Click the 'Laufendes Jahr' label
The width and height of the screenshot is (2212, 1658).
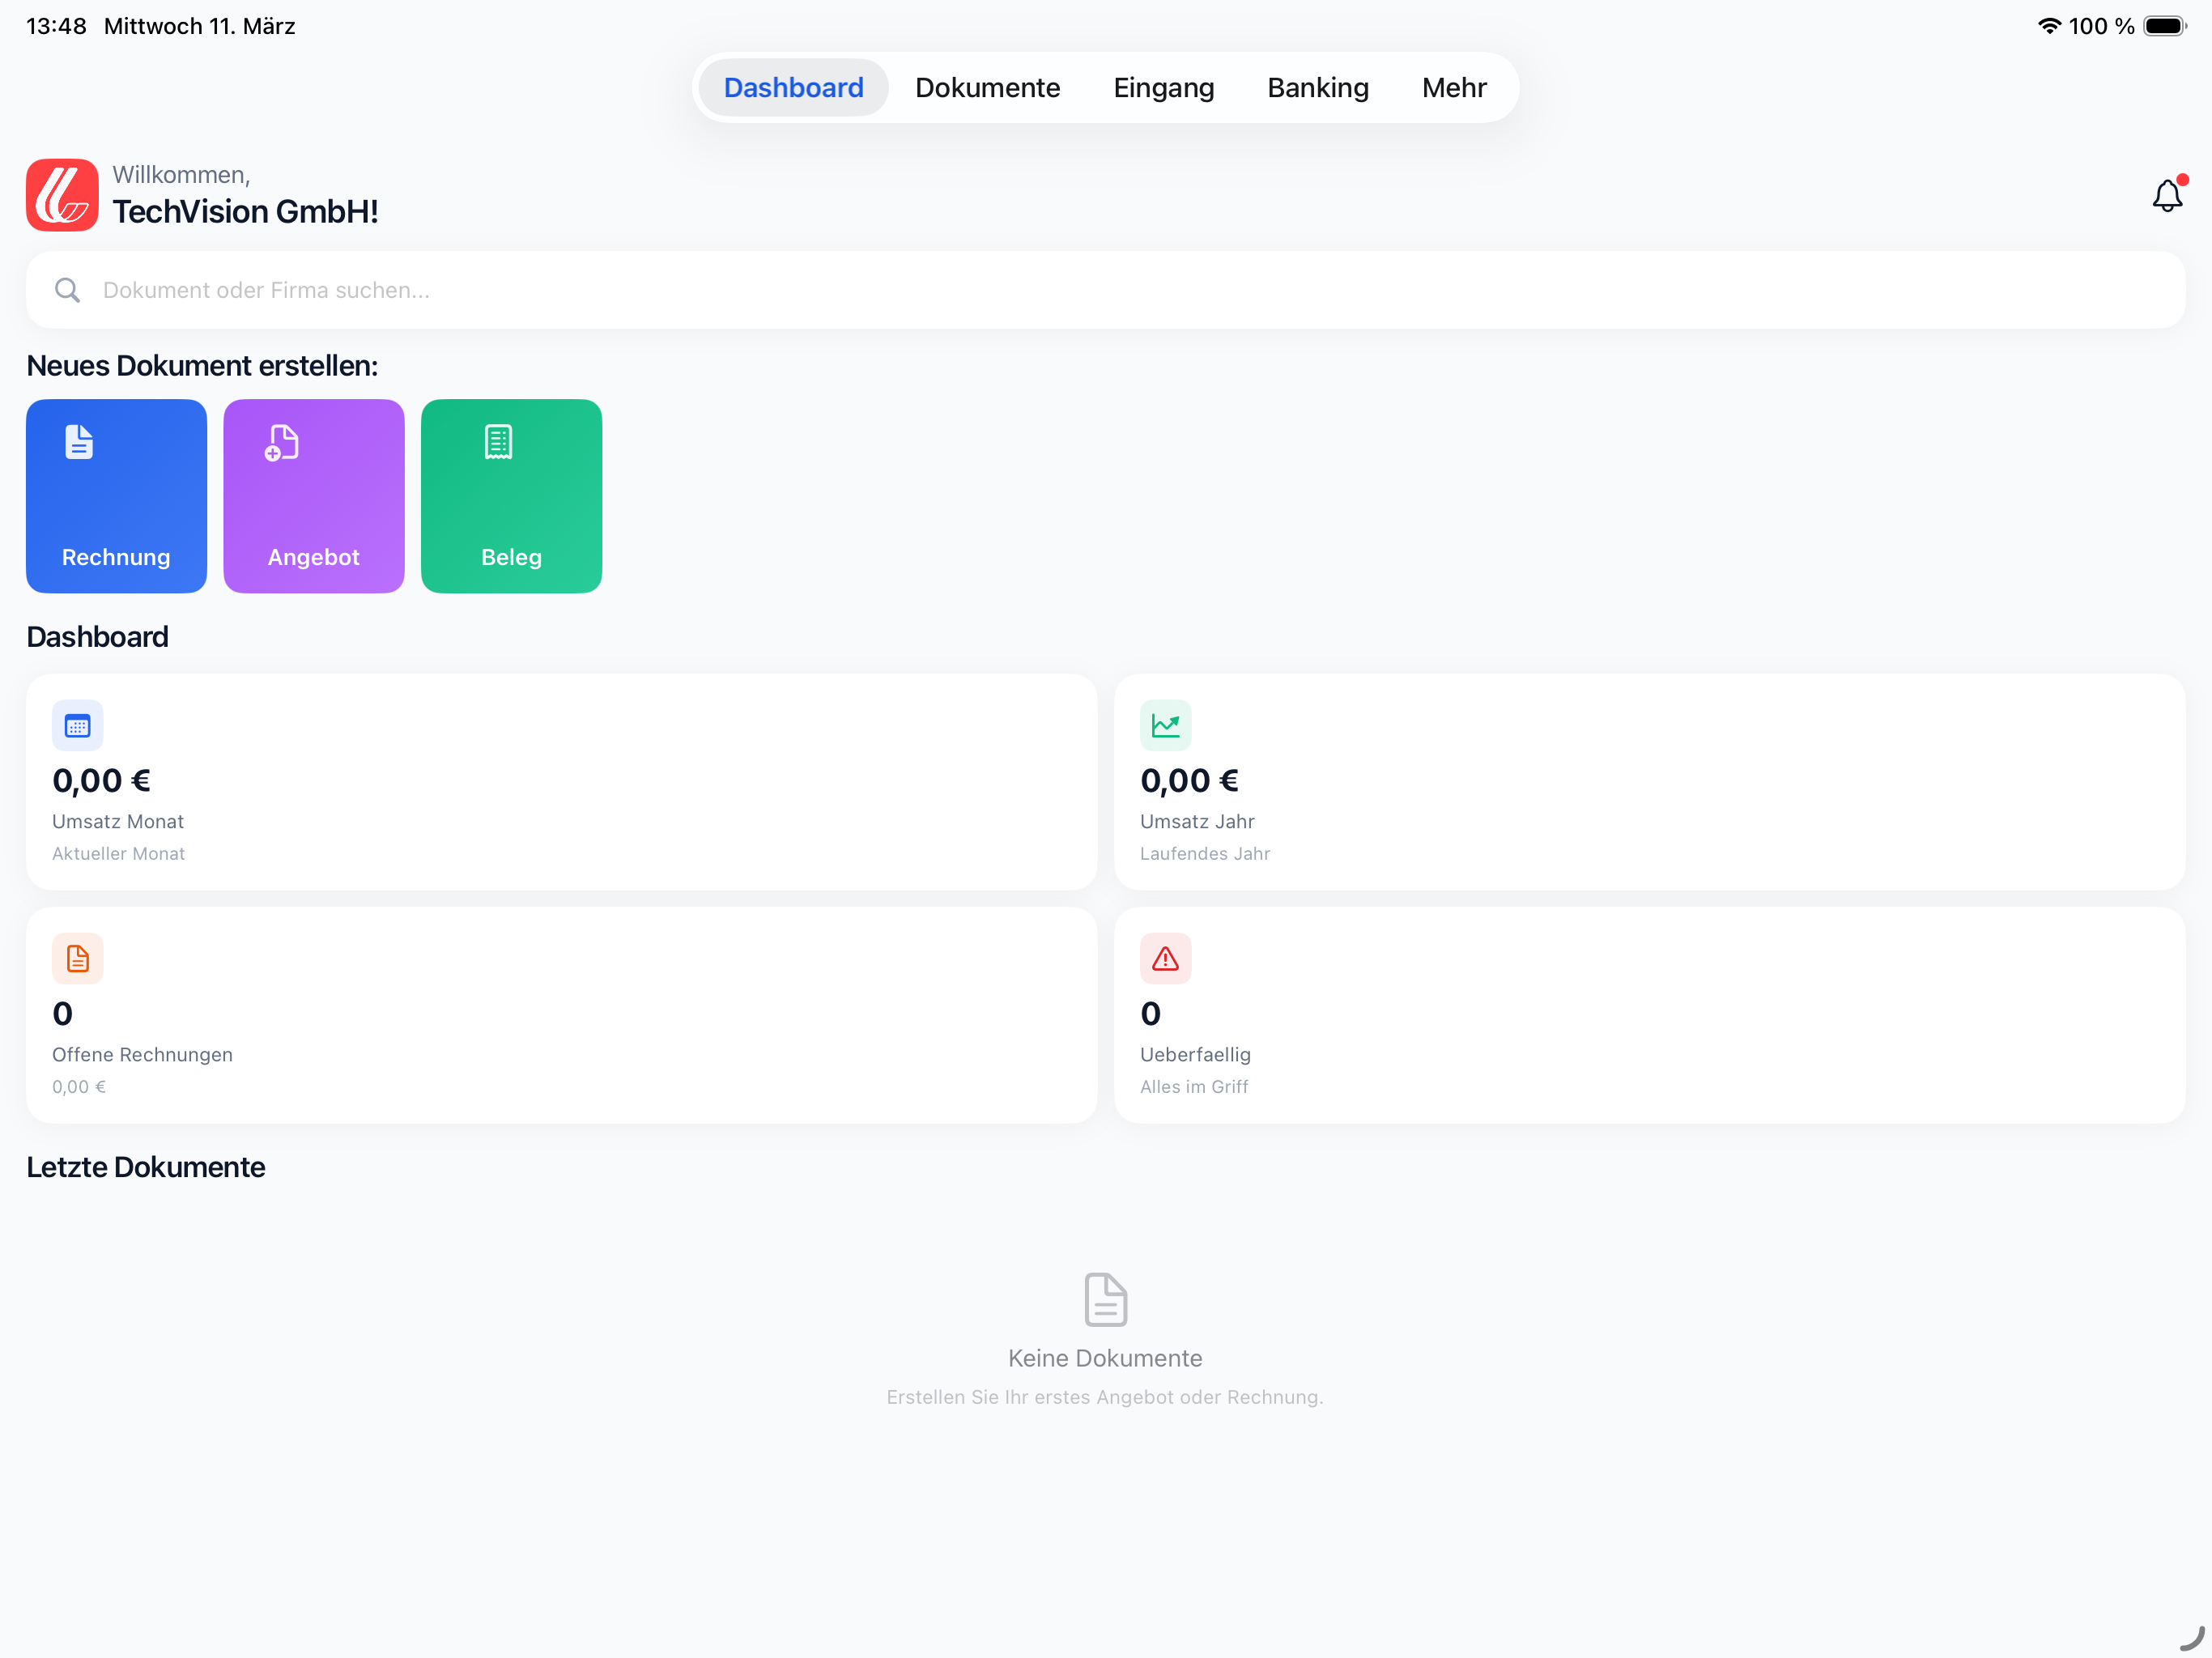tap(1205, 854)
